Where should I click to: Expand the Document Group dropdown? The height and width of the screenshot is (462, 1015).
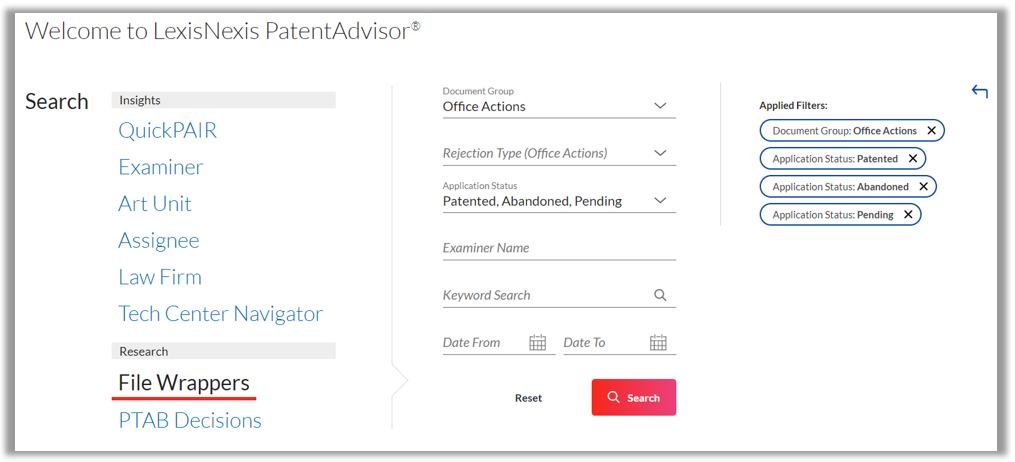tap(660, 105)
